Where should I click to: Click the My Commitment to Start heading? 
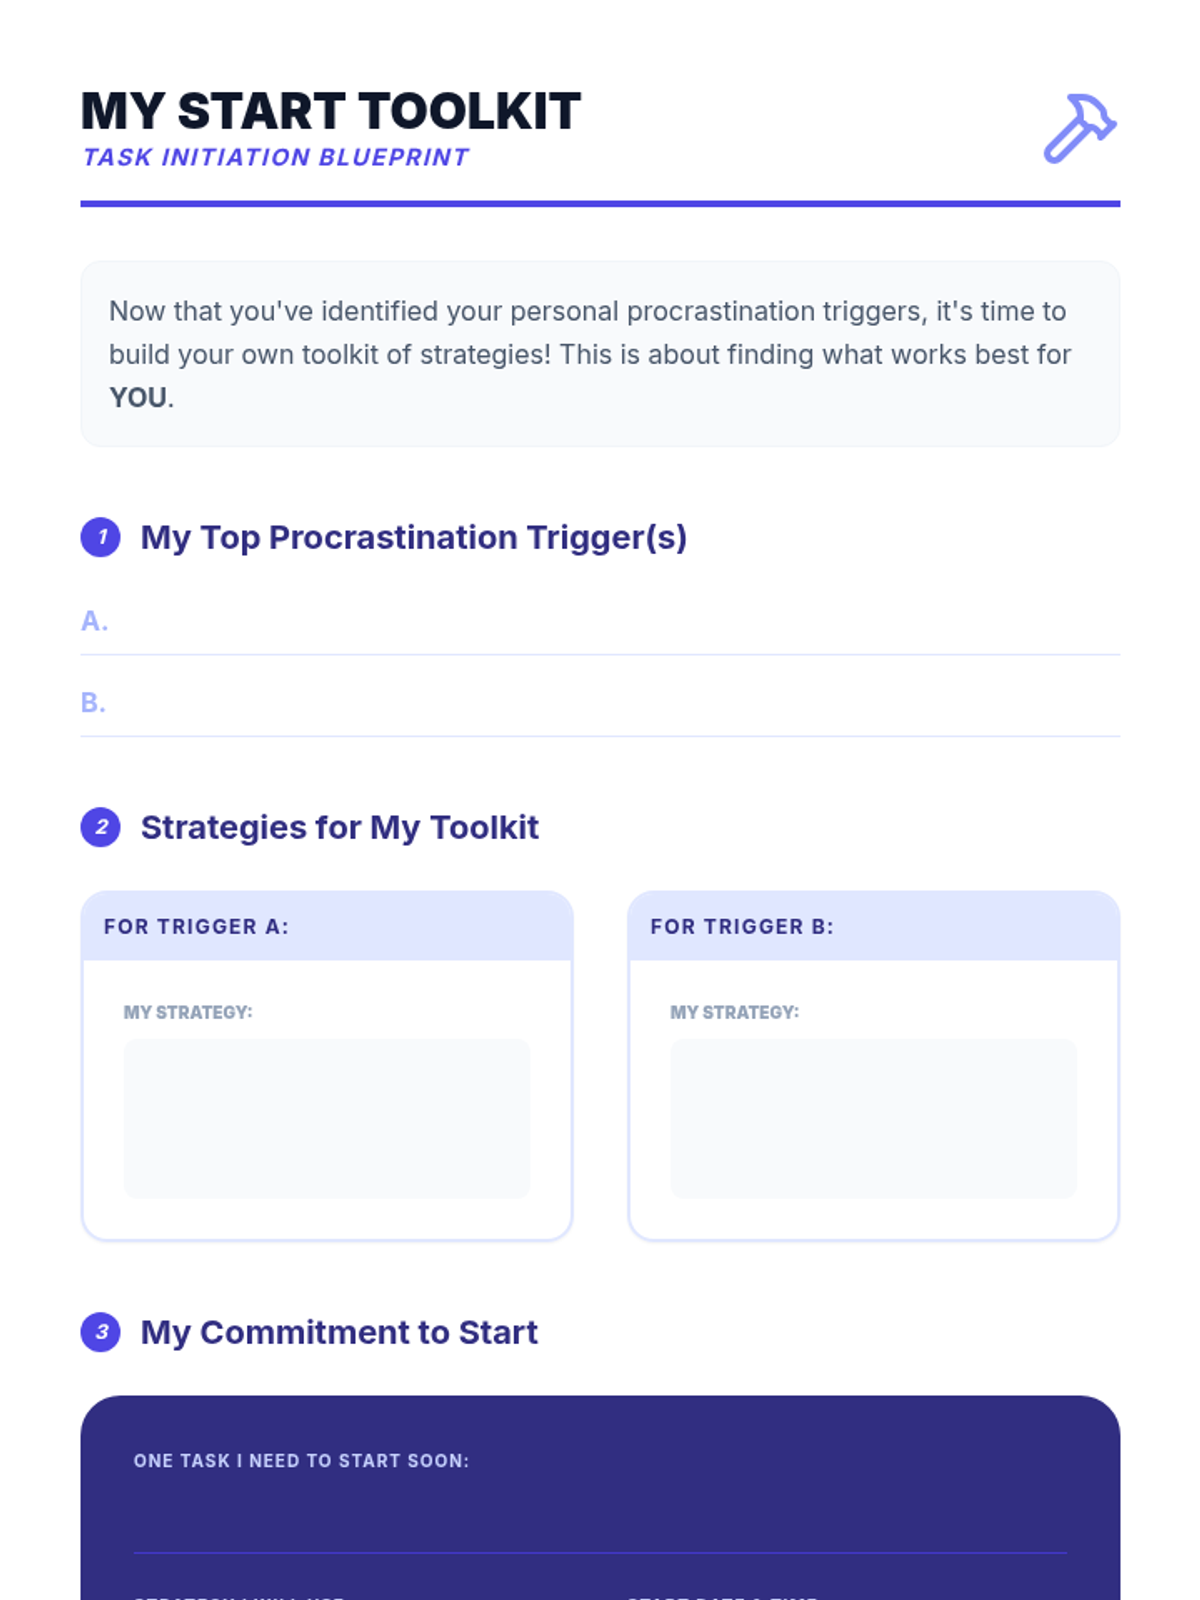[339, 1332]
